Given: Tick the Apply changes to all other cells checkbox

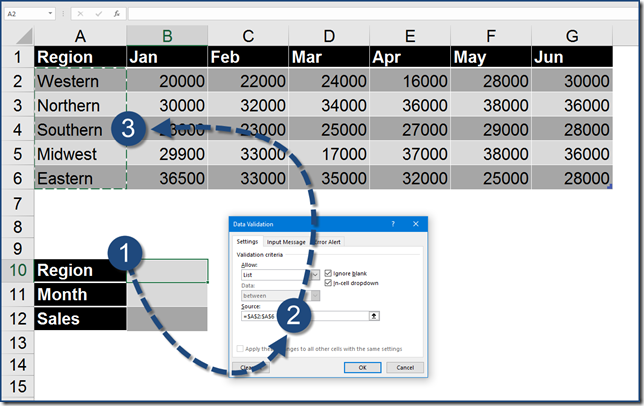Looking at the screenshot, I should [239, 349].
